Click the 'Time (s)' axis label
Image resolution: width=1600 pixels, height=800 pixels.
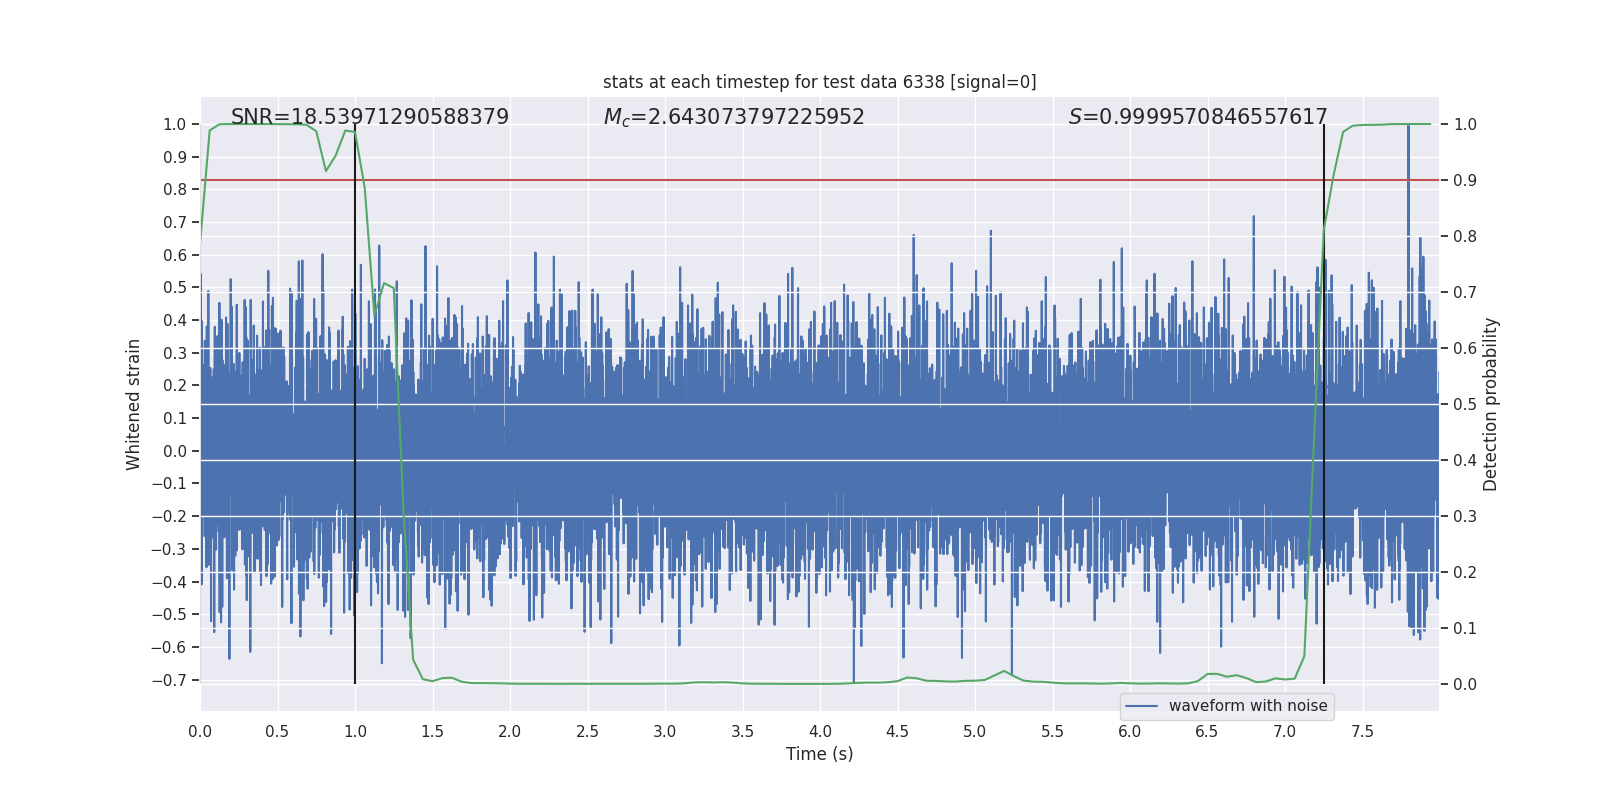[820, 754]
